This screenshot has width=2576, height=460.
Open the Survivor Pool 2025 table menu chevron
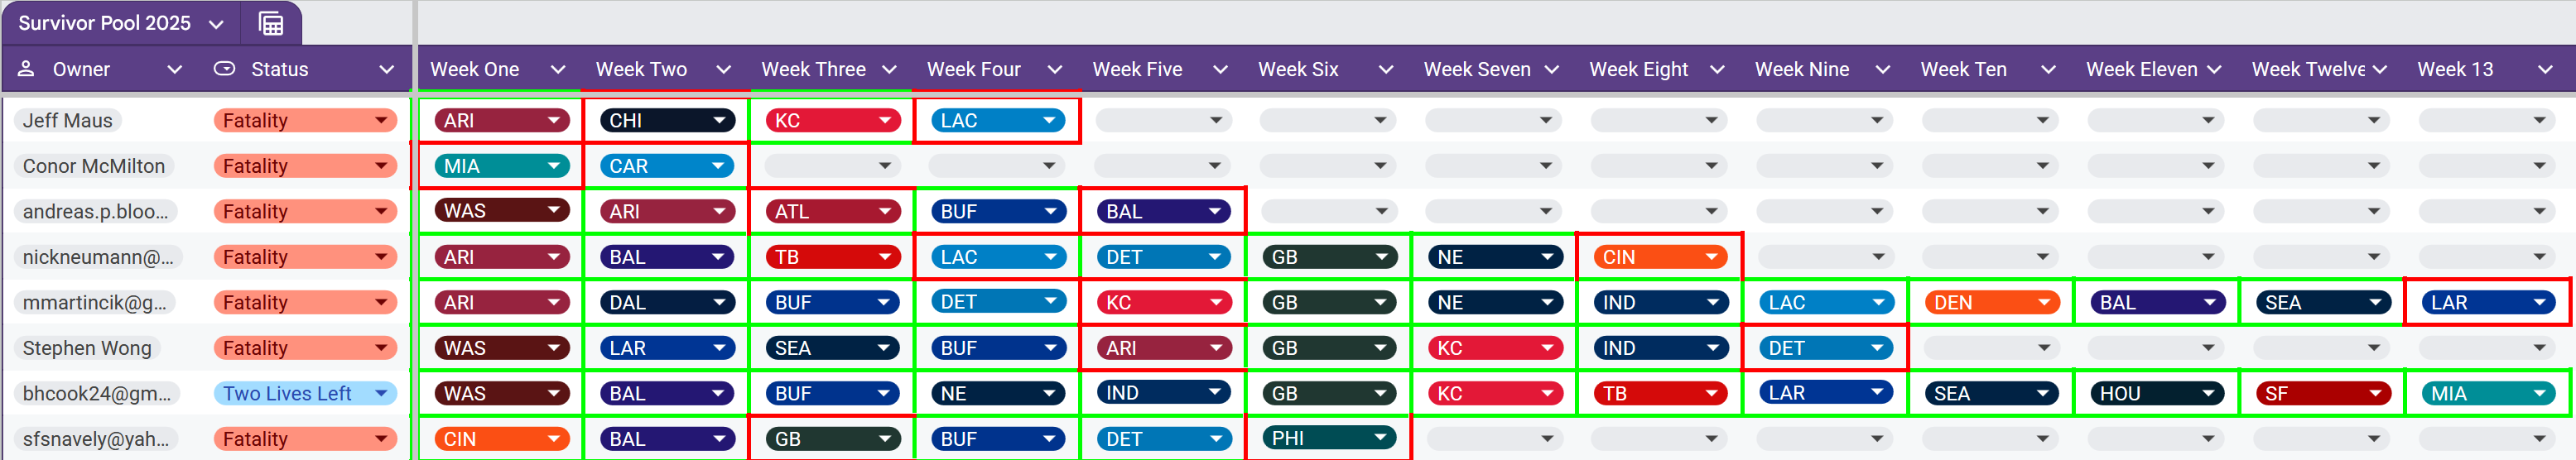click(217, 24)
